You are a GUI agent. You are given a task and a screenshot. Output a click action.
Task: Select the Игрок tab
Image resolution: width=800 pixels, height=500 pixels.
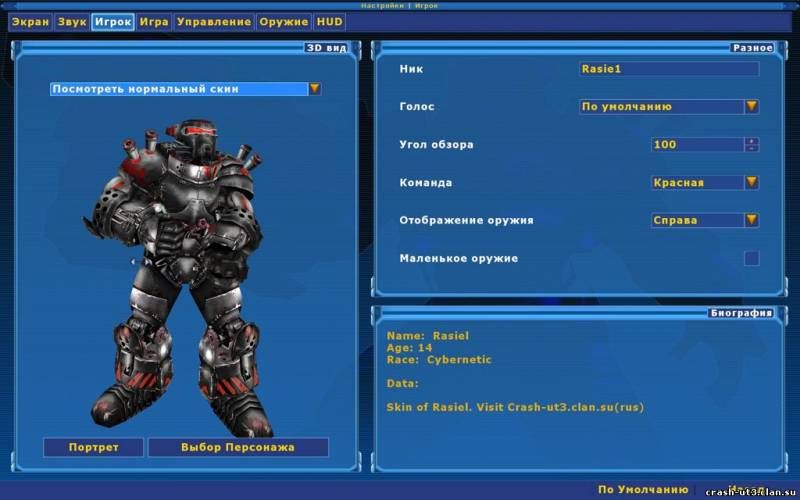[x=113, y=21]
